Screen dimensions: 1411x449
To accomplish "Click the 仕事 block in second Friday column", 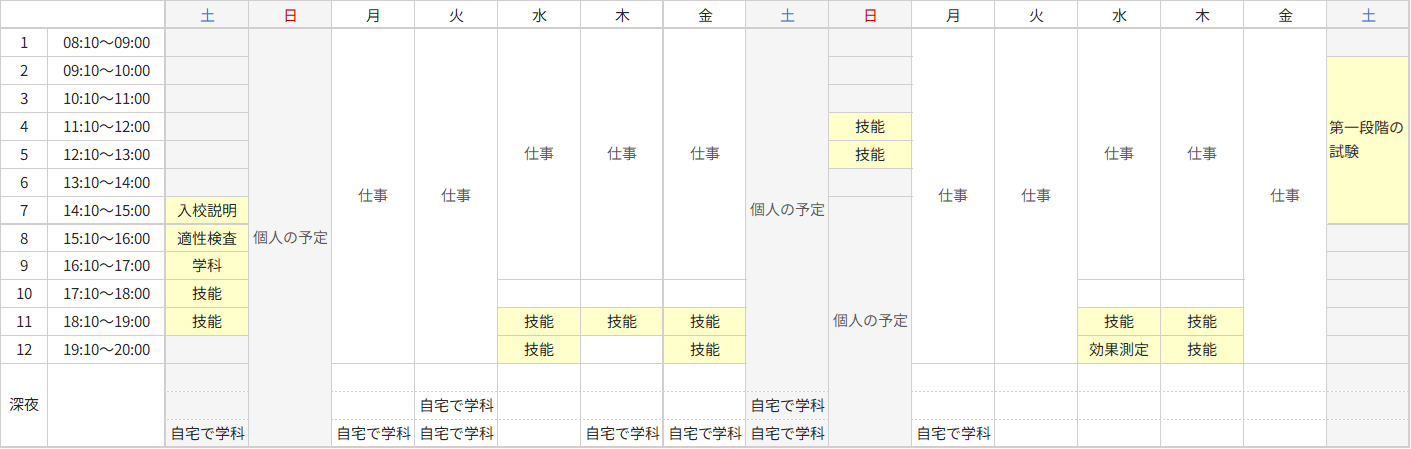I will point(1284,196).
